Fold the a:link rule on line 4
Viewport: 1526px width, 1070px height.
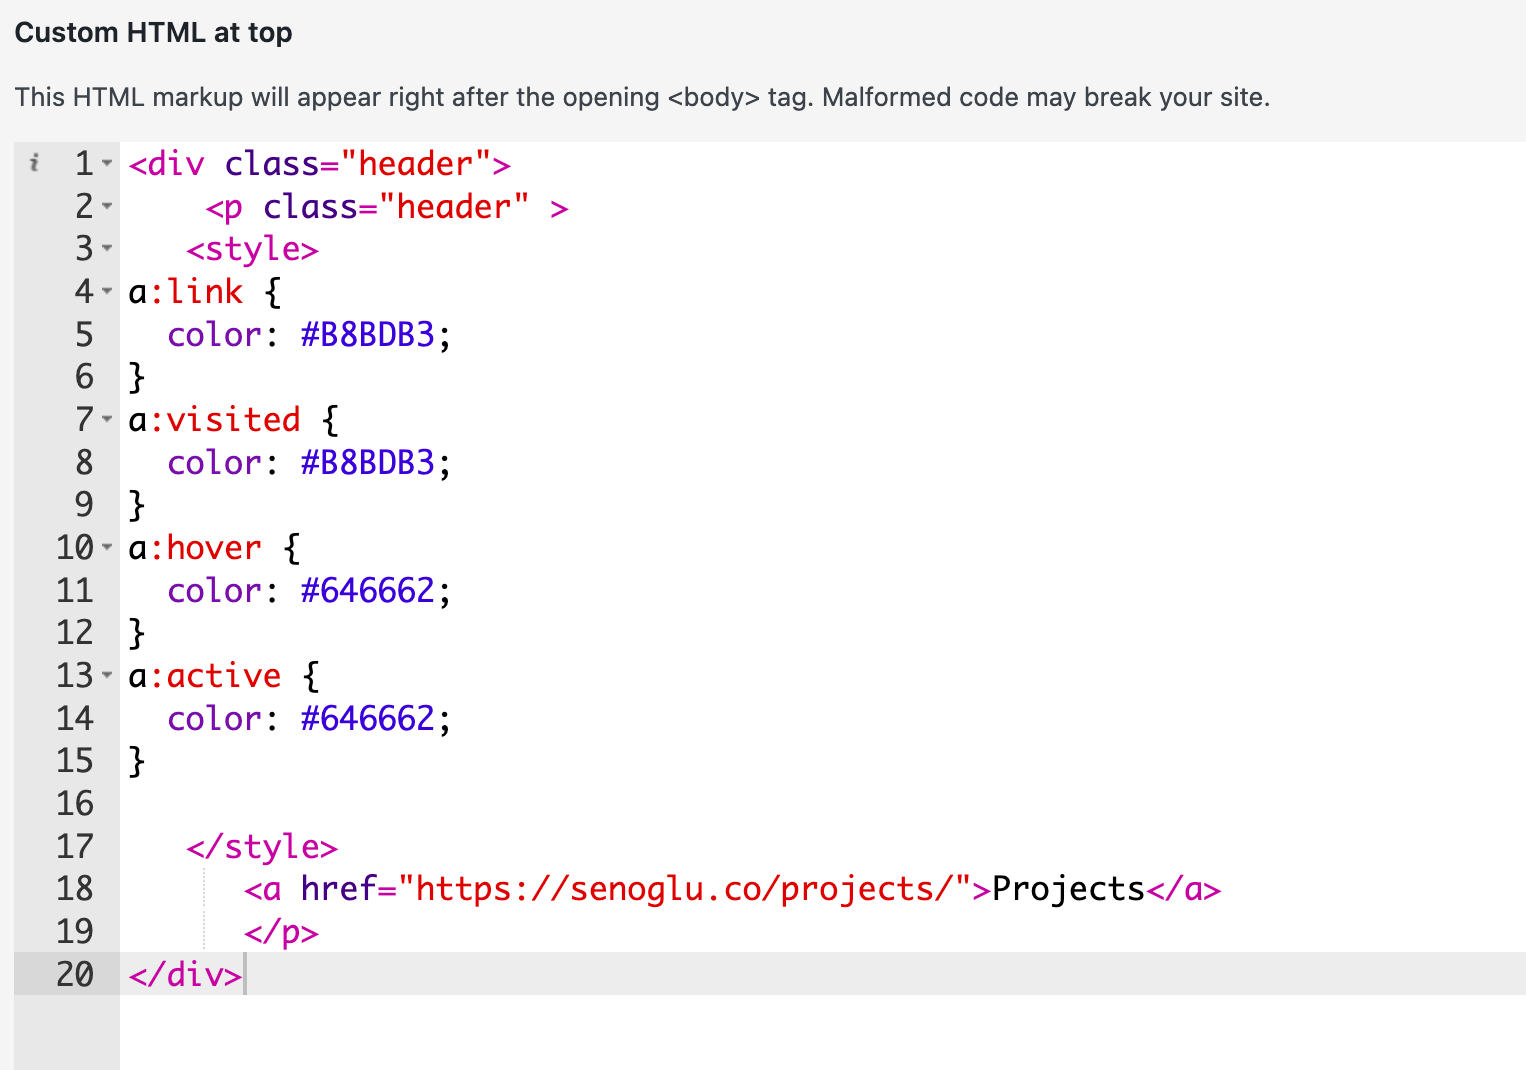107,291
